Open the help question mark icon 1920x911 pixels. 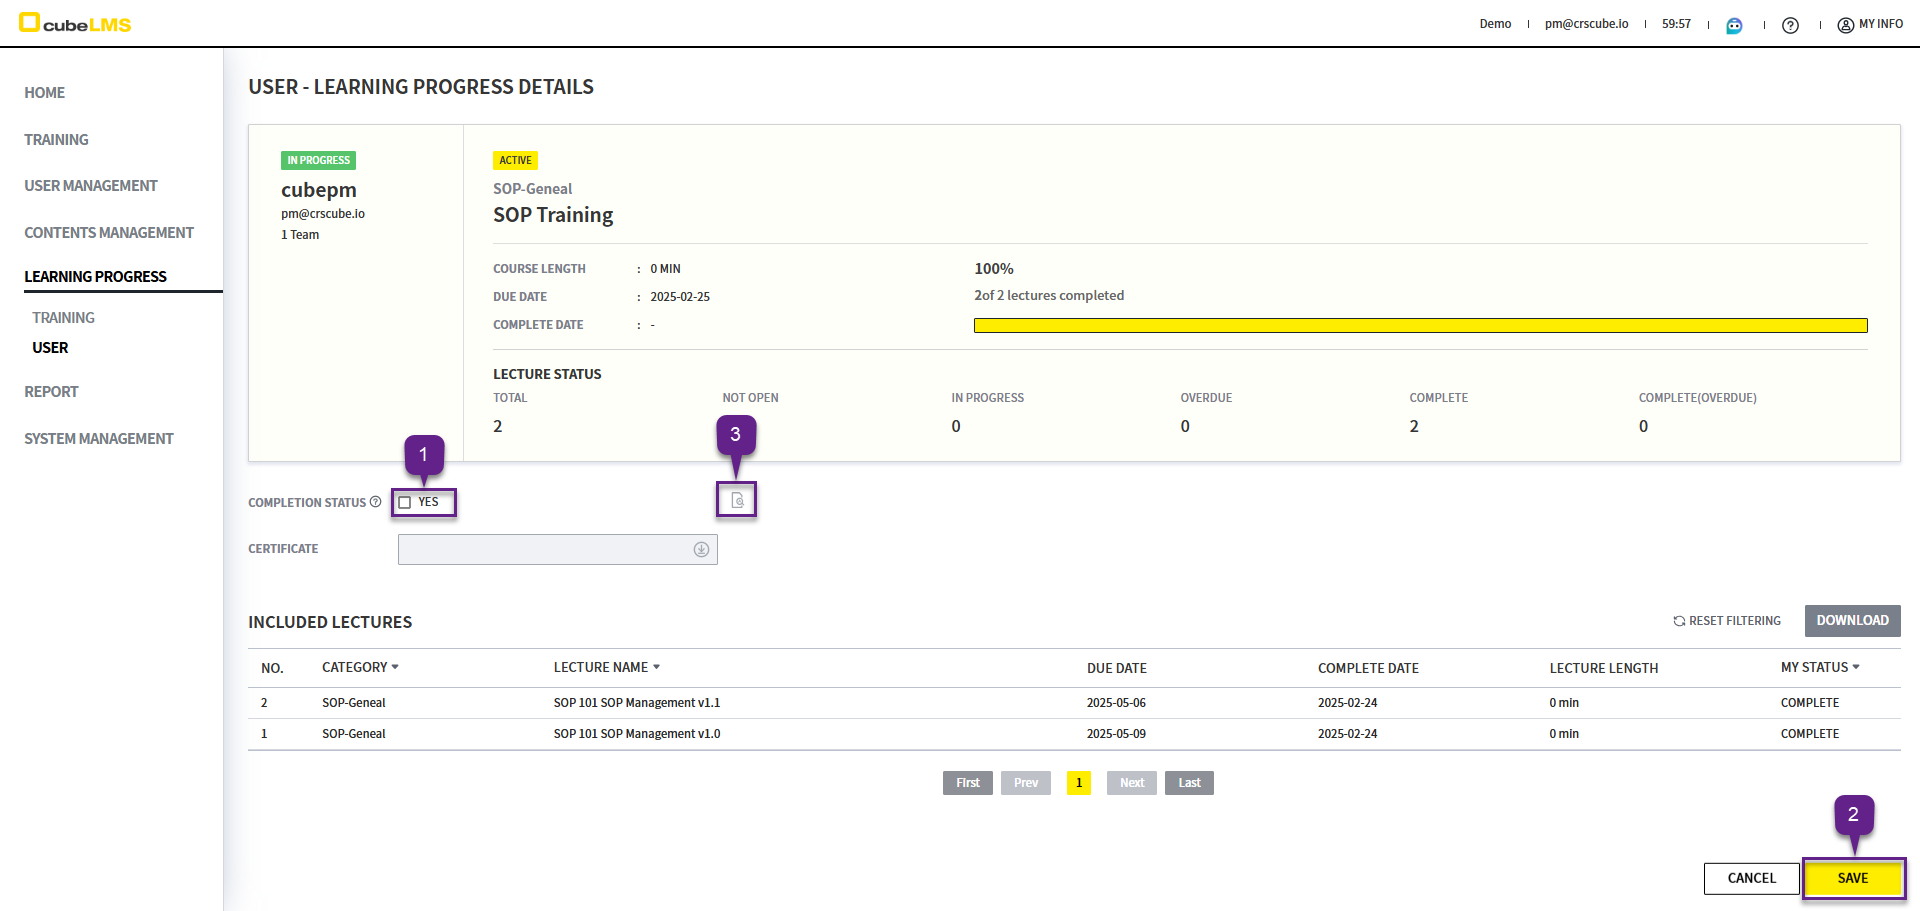point(1790,25)
